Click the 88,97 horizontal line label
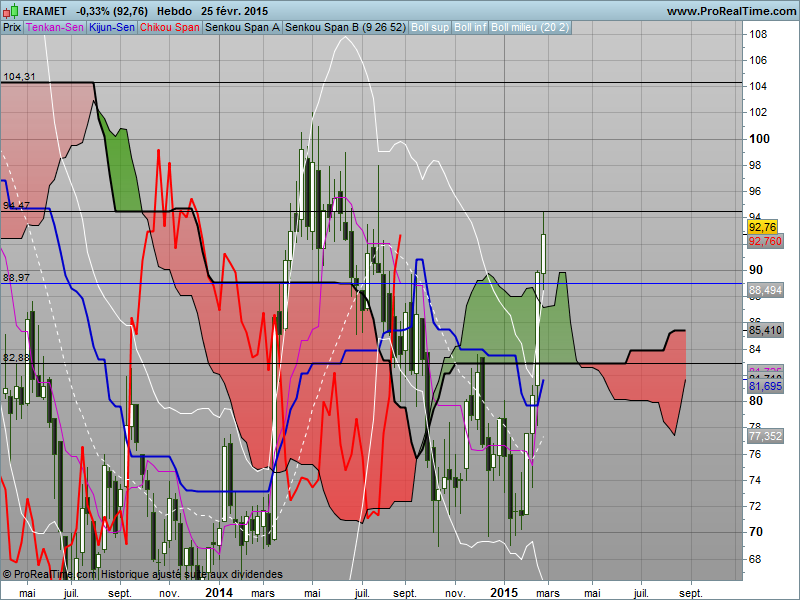The height and width of the screenshot is (600, 800). pyautogui.click(x=16, y=278)
